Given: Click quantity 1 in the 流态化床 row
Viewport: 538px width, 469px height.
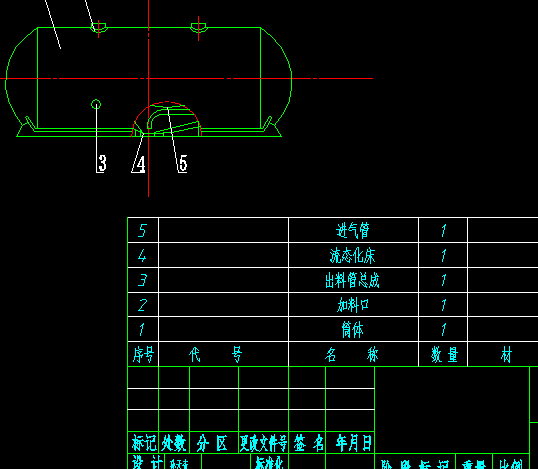Looking at the screenshot, I should (x=444, y=255).
